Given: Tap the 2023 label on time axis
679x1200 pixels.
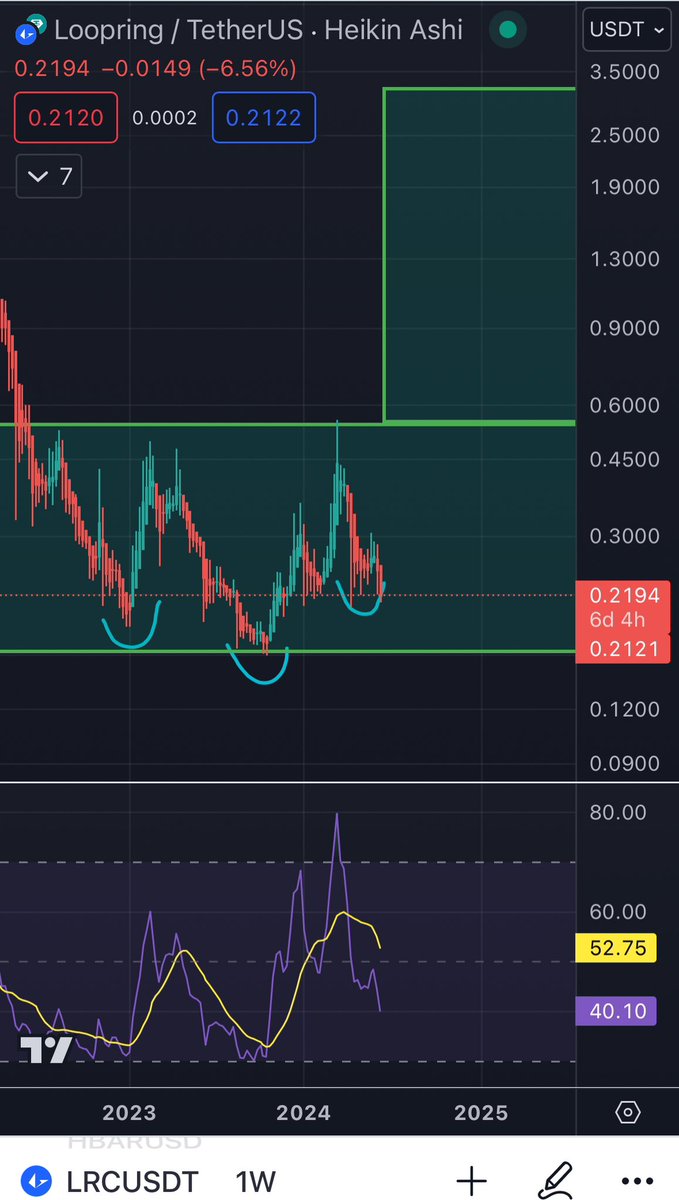Looking at the screenshot, I should click(x=129, y=1113).
